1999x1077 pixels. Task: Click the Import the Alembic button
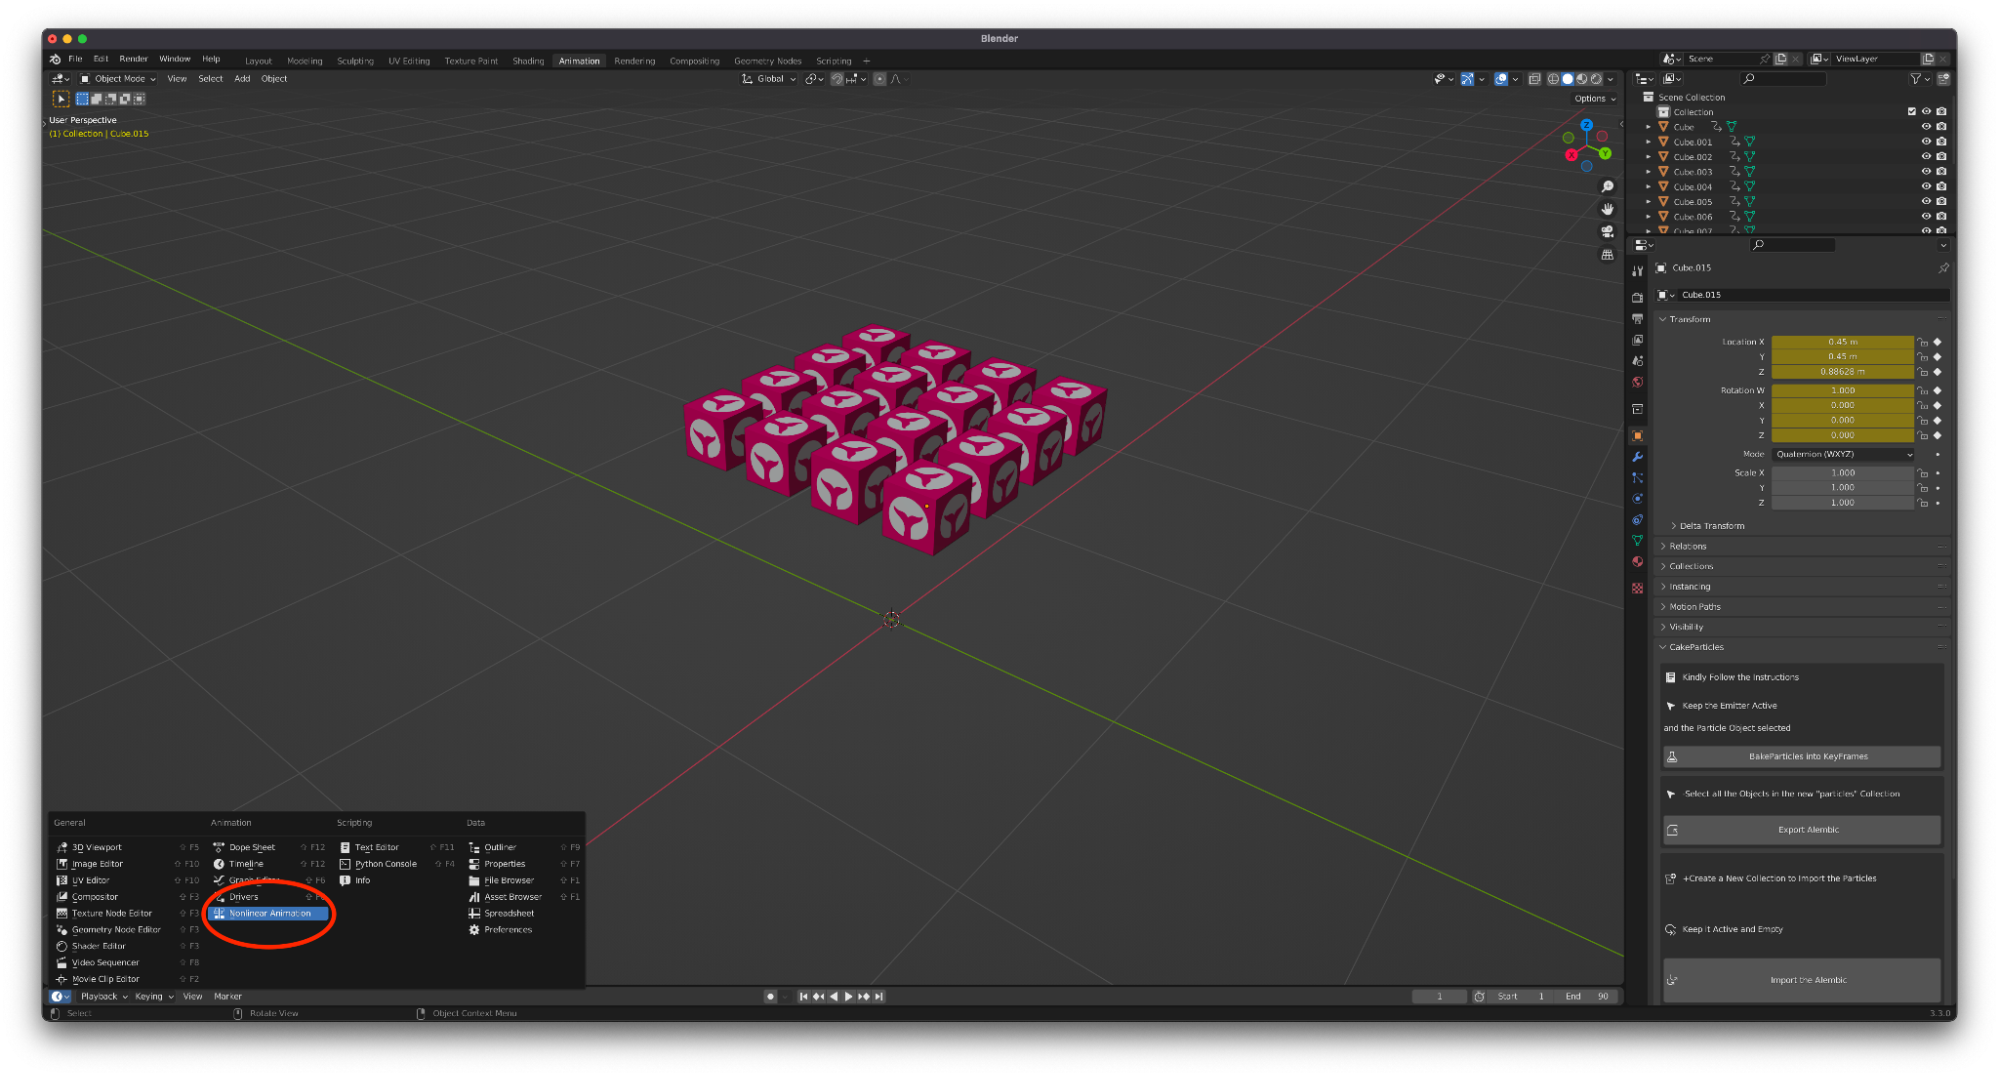1801,980
